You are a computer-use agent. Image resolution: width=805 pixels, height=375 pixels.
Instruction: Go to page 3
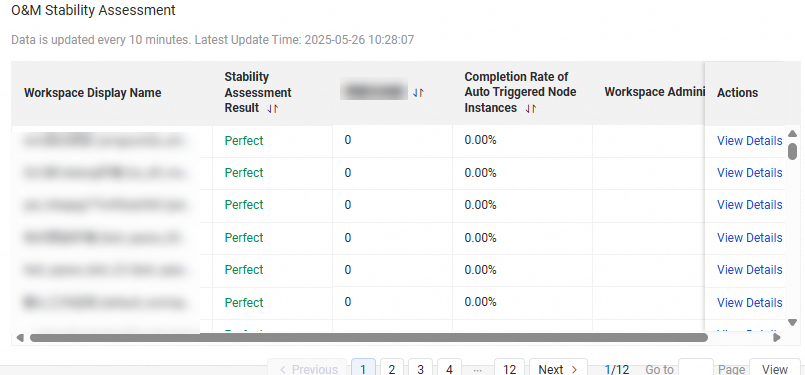tap(420, 368)
